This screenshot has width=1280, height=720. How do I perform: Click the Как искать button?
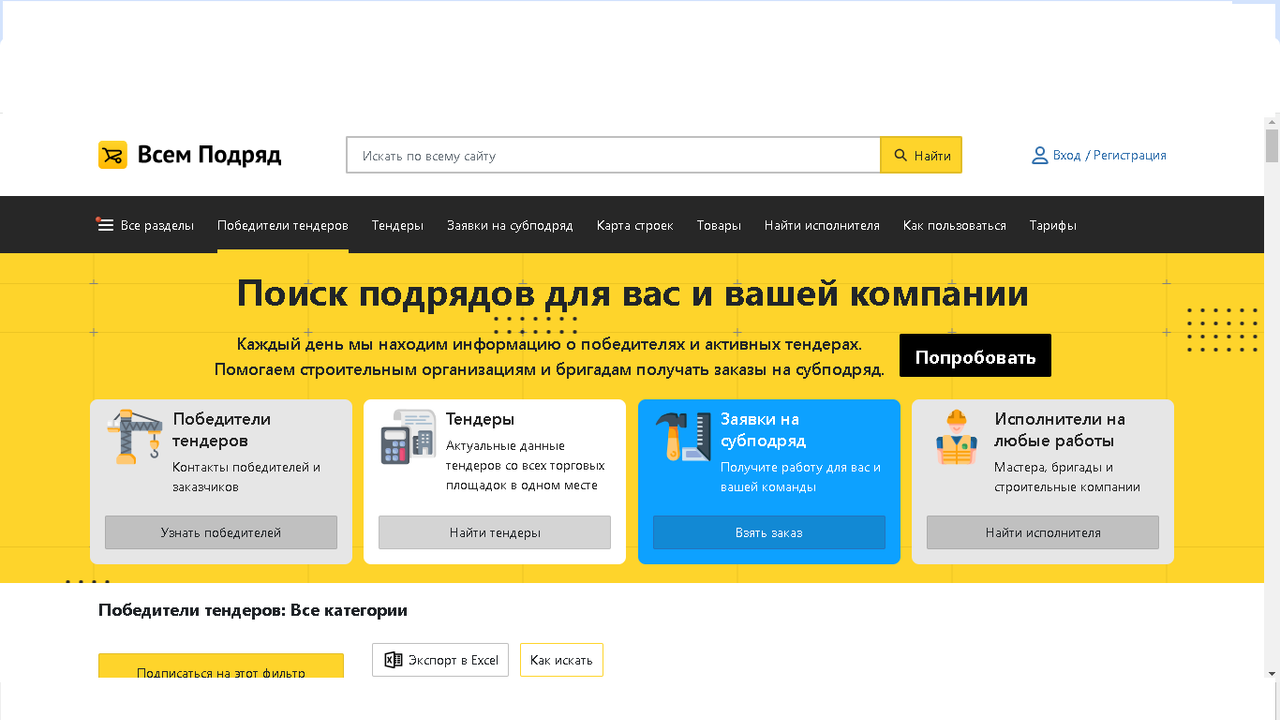[561, 660]
